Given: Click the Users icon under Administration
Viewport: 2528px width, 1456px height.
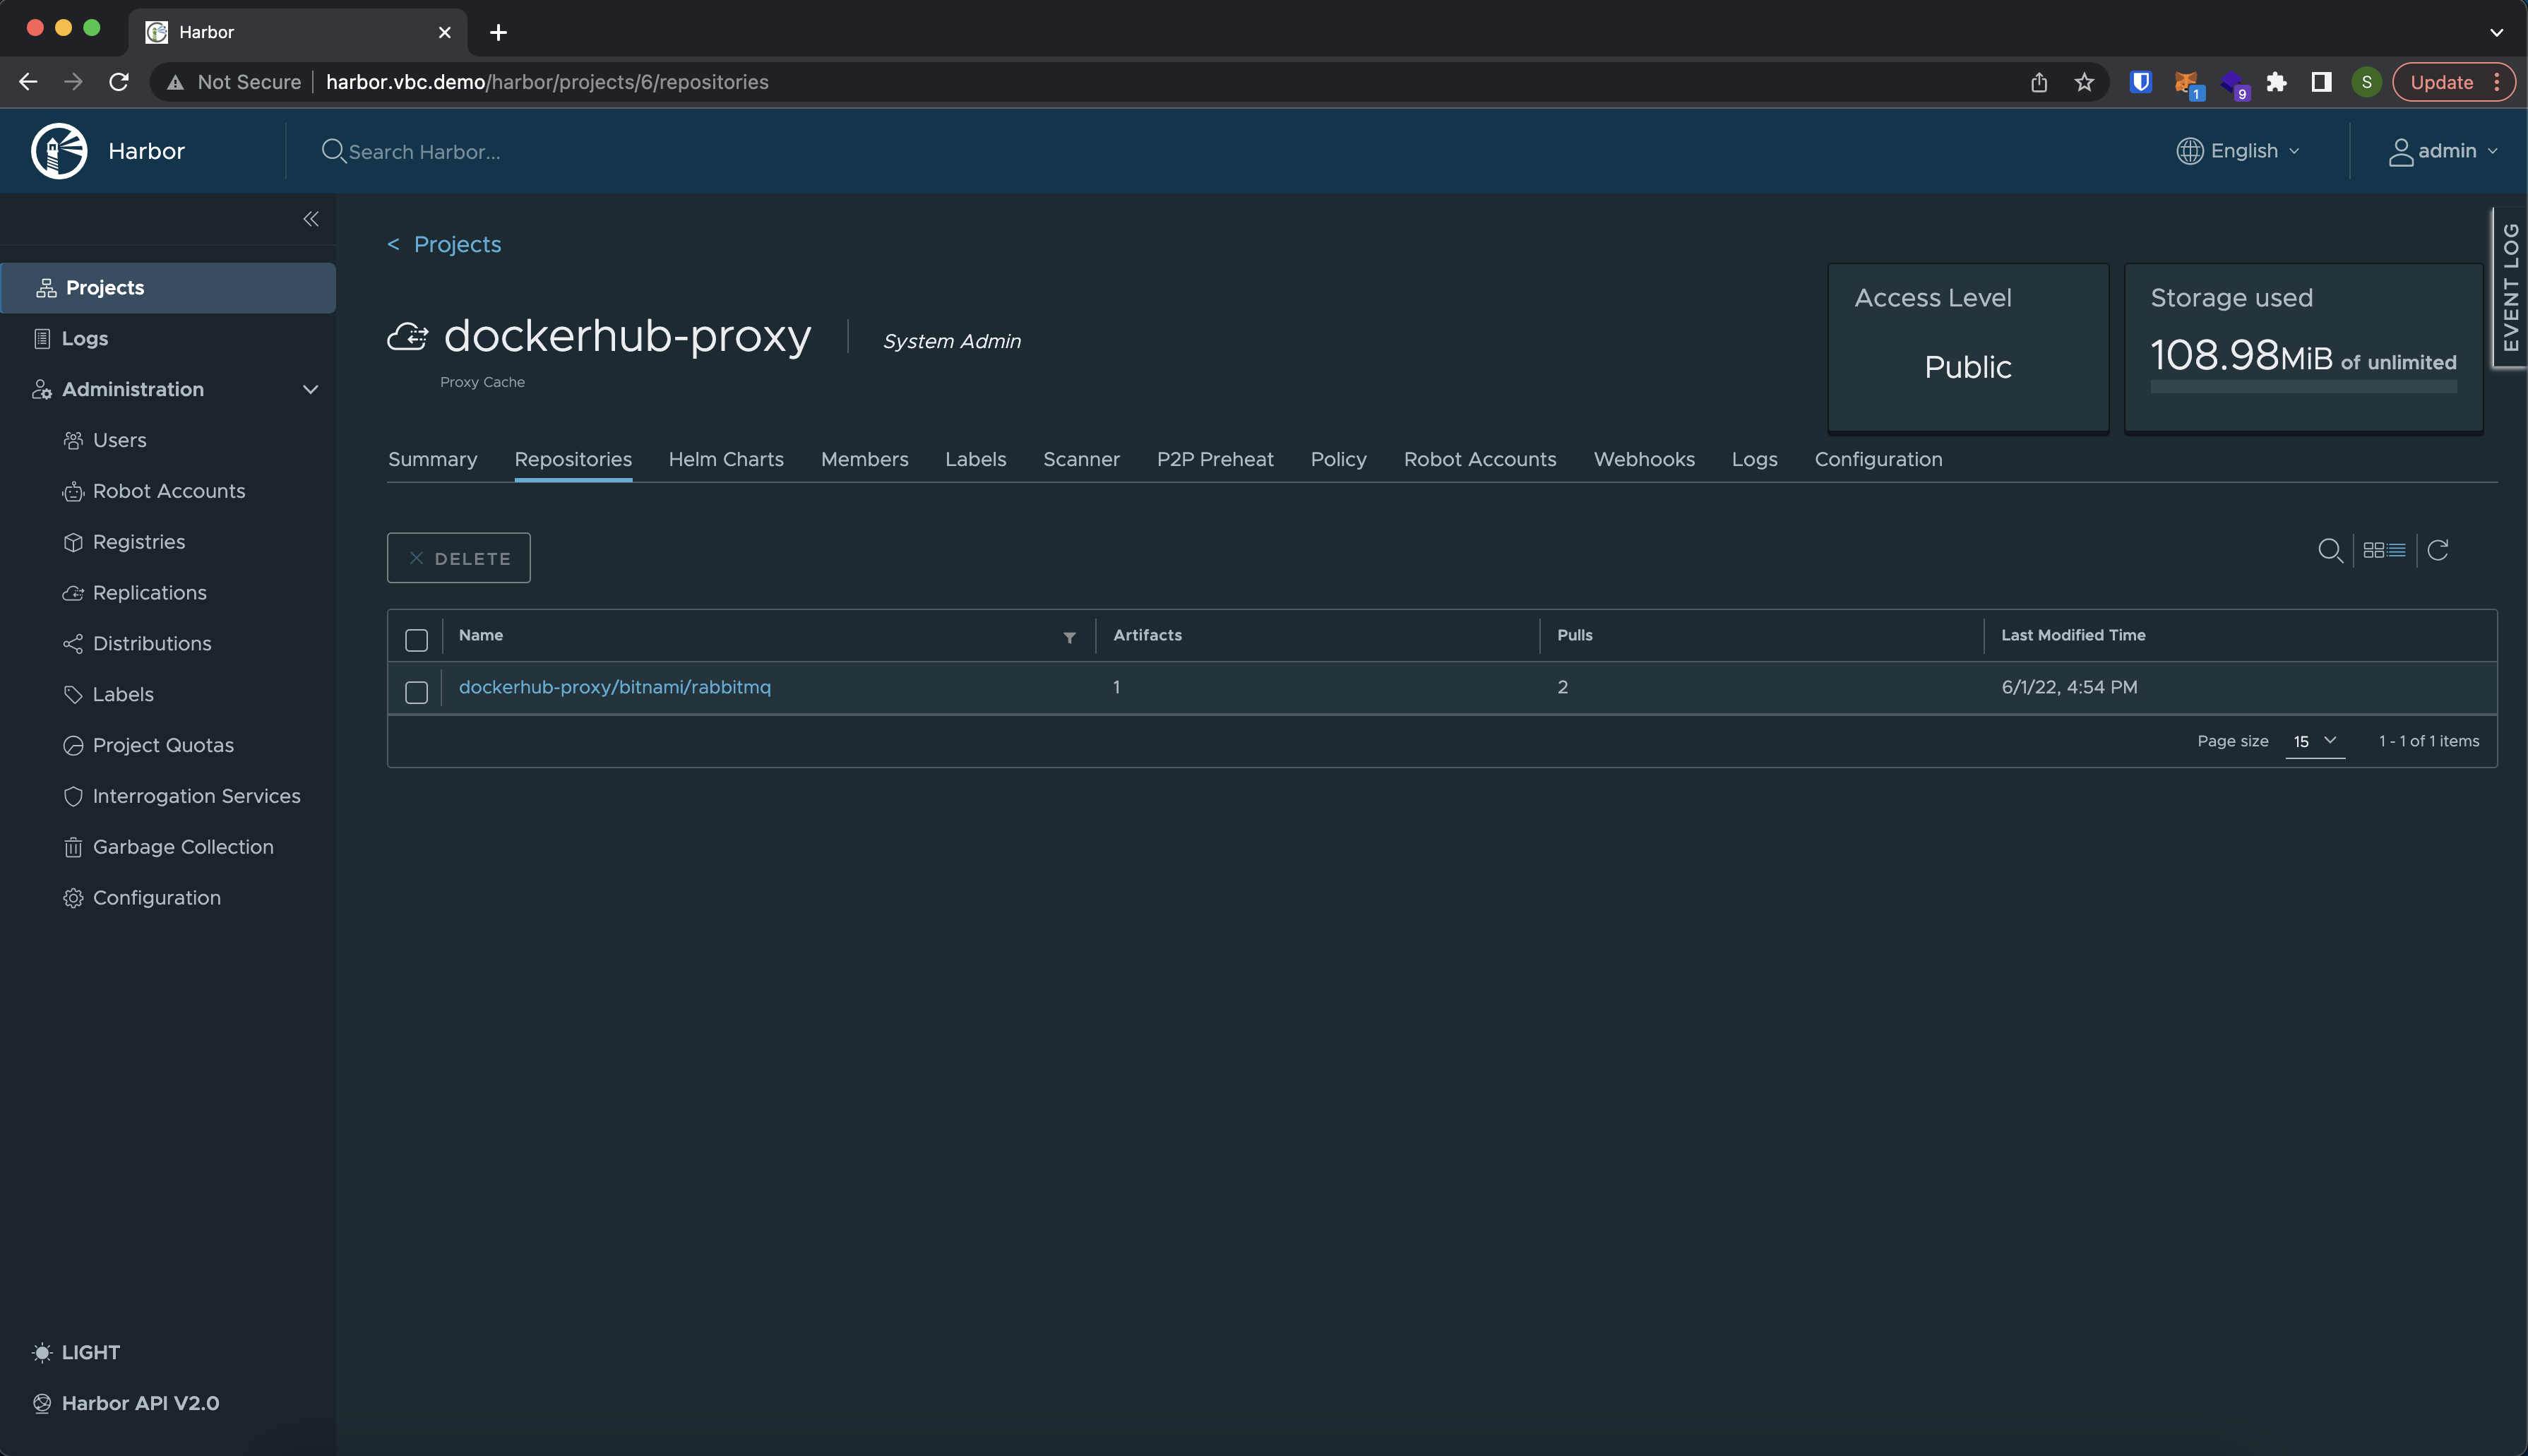Looking at the screenshot, I should point(73,440).
